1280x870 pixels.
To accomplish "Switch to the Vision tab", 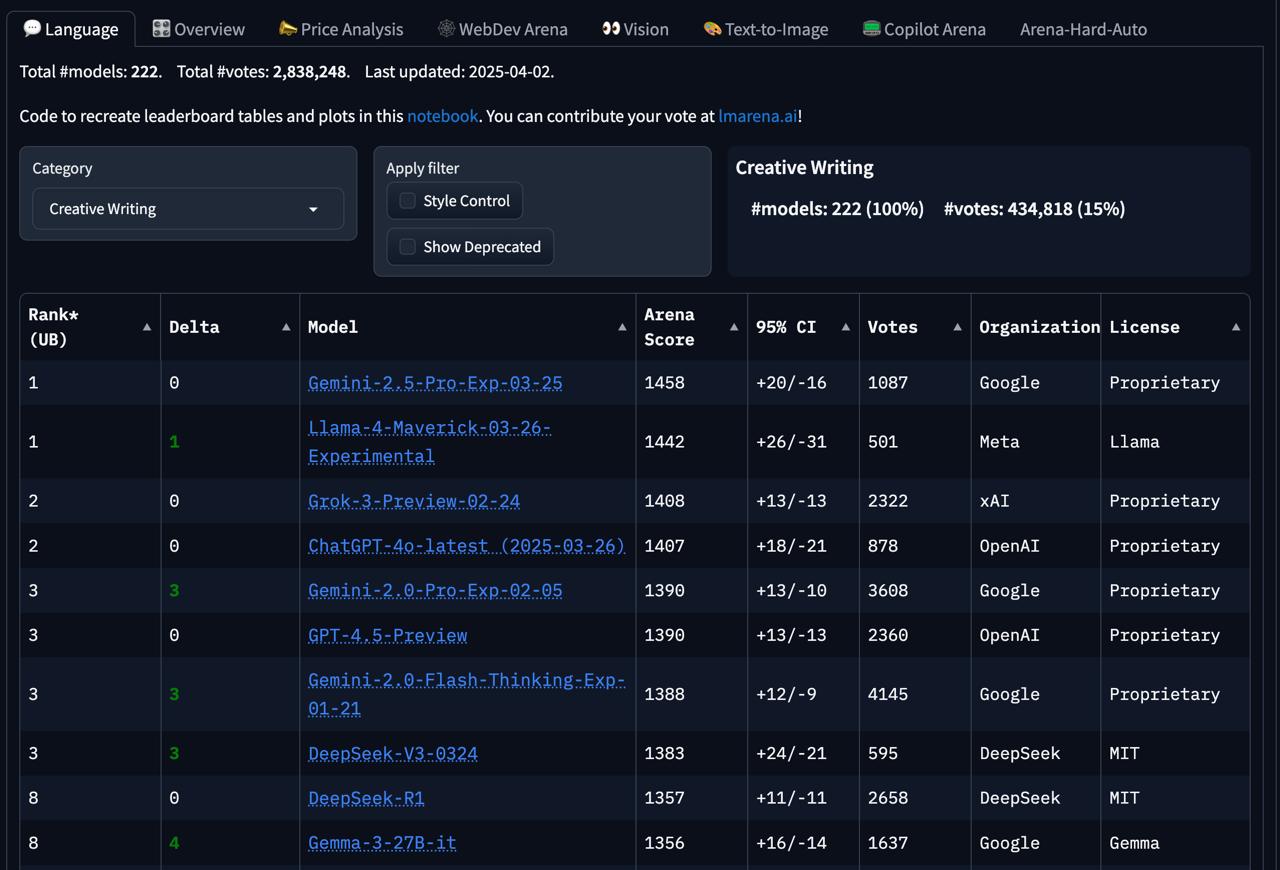I will (635, 29).
